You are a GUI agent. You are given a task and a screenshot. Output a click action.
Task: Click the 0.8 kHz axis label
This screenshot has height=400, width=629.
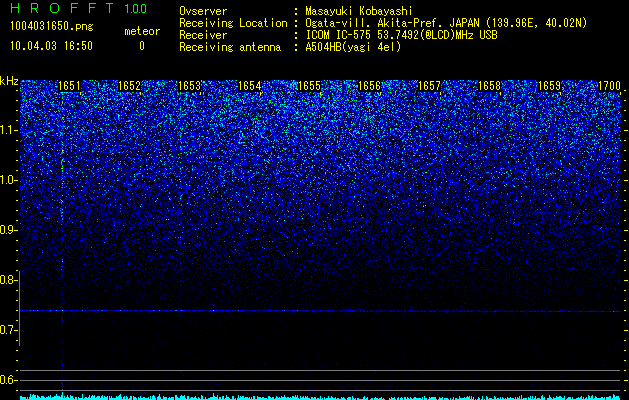click(x=8, y=280)
